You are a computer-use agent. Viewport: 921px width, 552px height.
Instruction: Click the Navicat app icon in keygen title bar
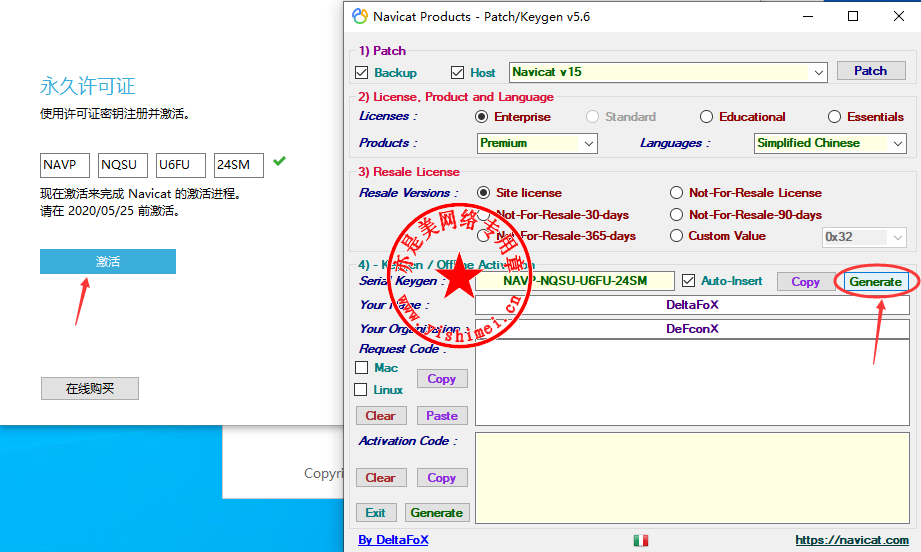(x=359, y=16)
